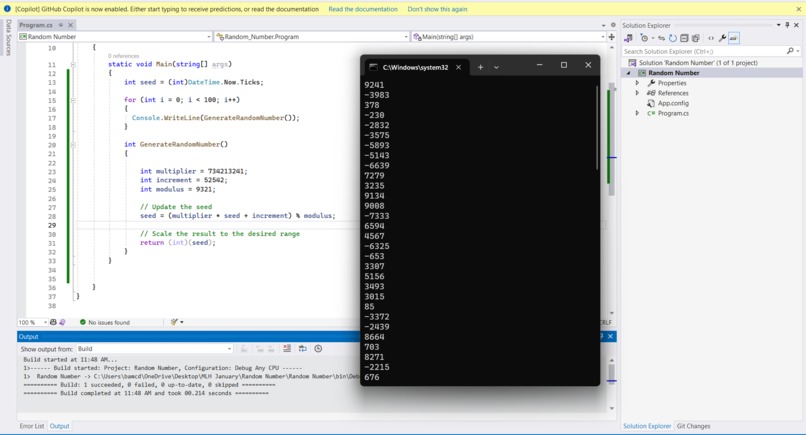Click Don't show this again link
Viewport: 806px width, 435px height.
(x=437, y=9)
